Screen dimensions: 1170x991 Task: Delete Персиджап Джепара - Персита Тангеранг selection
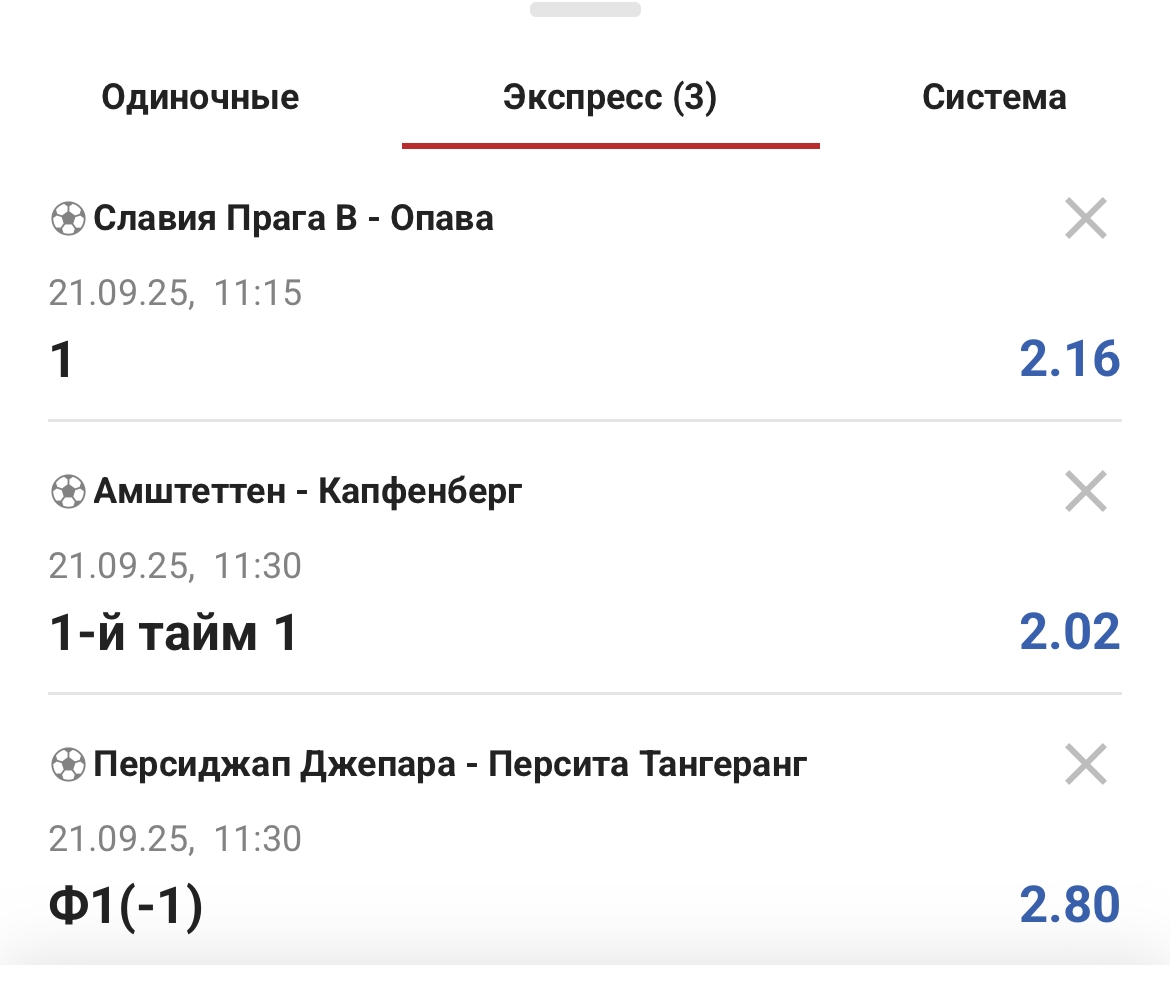(x=1085, y=765)
